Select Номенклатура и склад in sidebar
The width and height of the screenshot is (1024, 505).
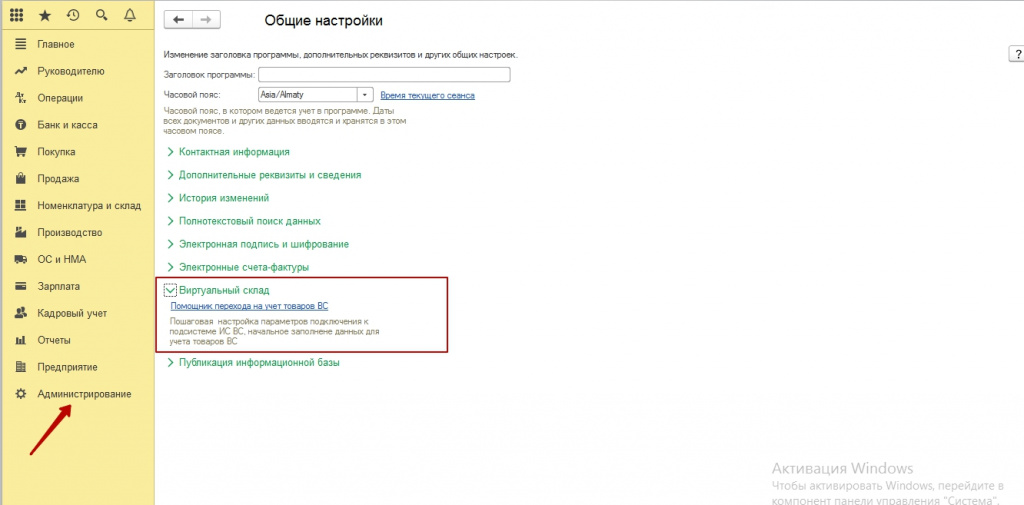(89, 206)
